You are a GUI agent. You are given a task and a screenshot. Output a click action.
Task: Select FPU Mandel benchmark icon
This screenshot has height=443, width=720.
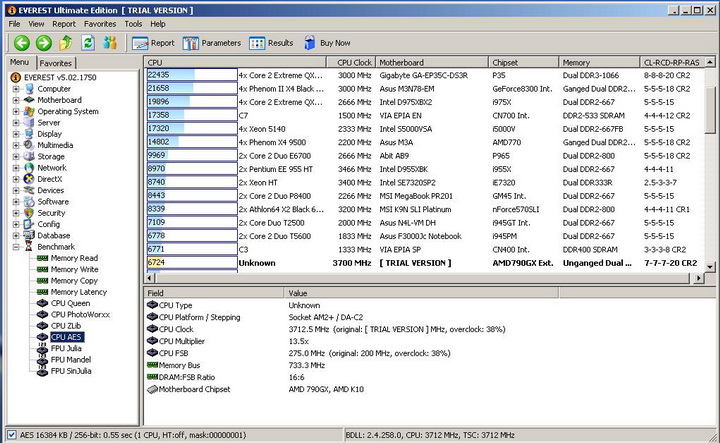pyautogui.click(x=43, y=359)
